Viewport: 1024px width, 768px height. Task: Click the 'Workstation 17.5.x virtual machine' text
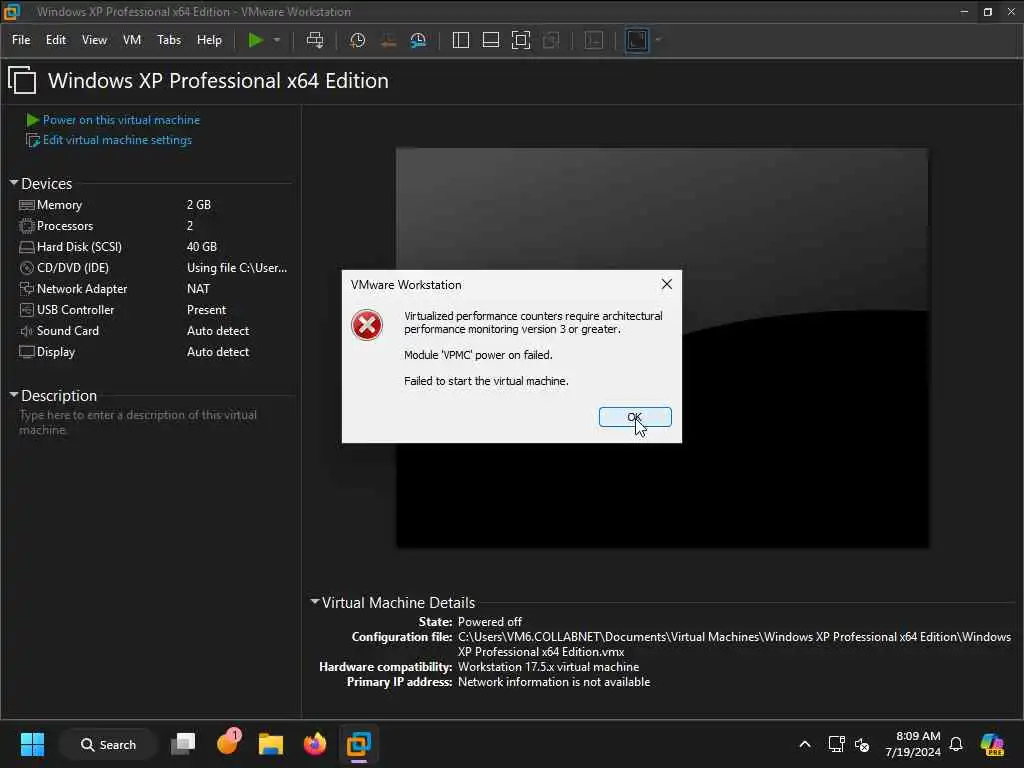[549, 666]
